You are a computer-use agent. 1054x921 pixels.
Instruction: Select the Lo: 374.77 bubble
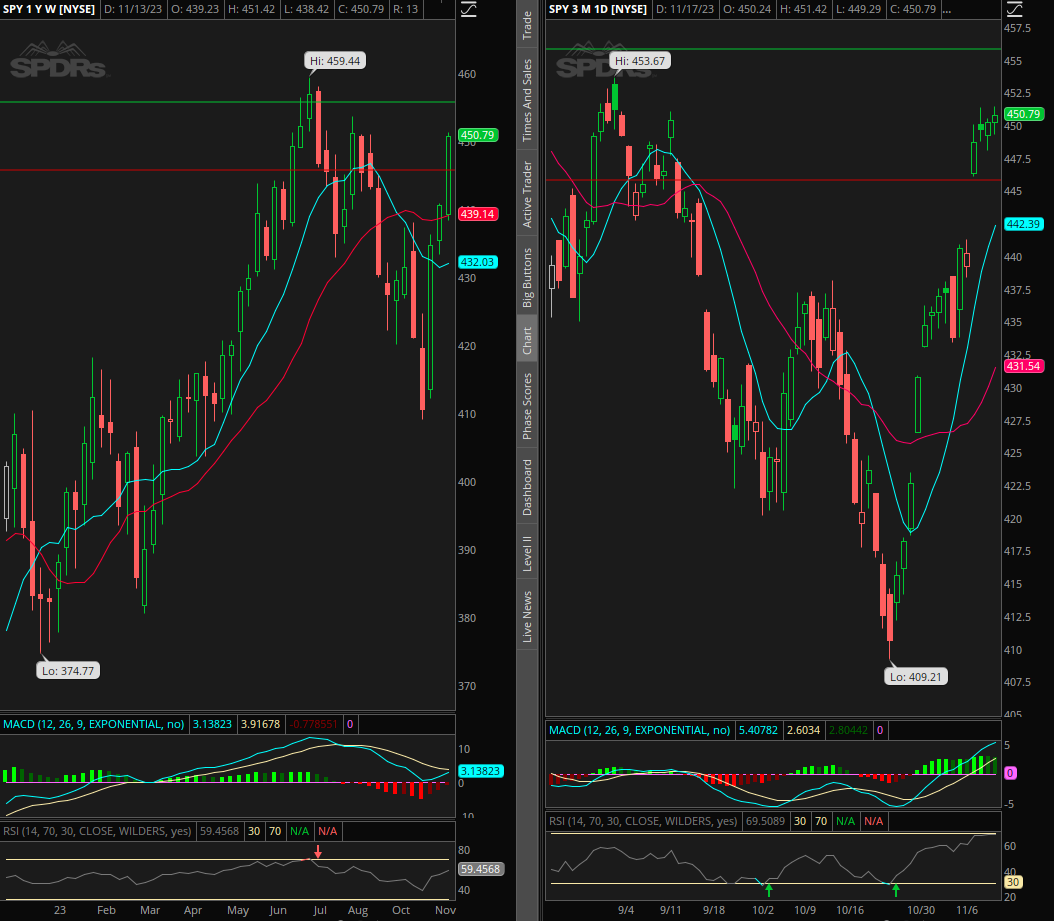tap(68, 670)
